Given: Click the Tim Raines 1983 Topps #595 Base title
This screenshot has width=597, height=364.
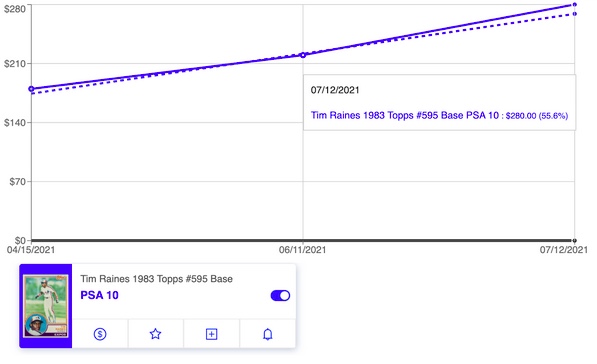Looking at the screenshot, I should click(x=156, y=279).
